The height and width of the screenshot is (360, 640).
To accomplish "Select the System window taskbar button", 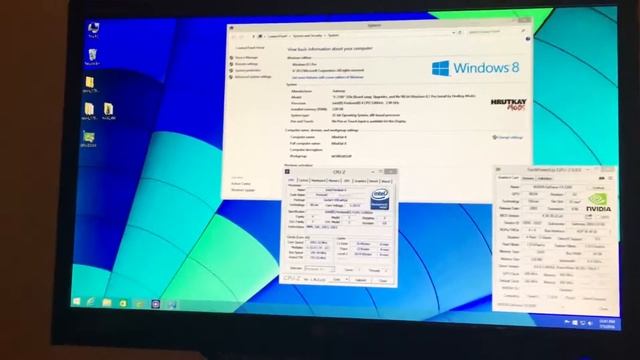I will click(x=172, y=304).
